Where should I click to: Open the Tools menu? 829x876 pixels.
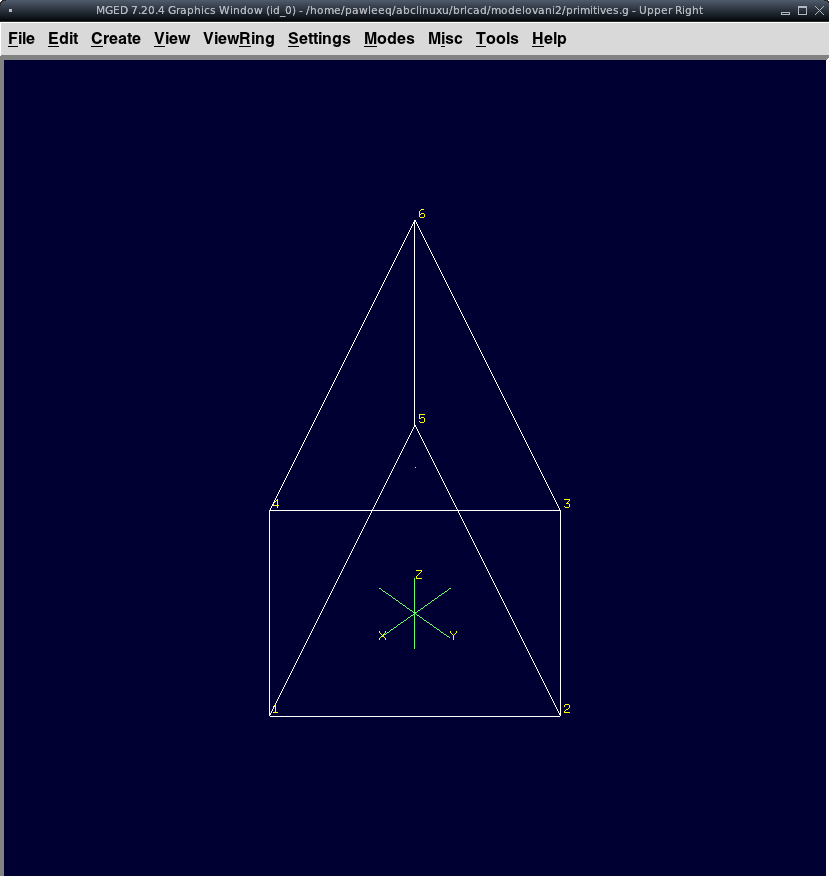point(497,39)
